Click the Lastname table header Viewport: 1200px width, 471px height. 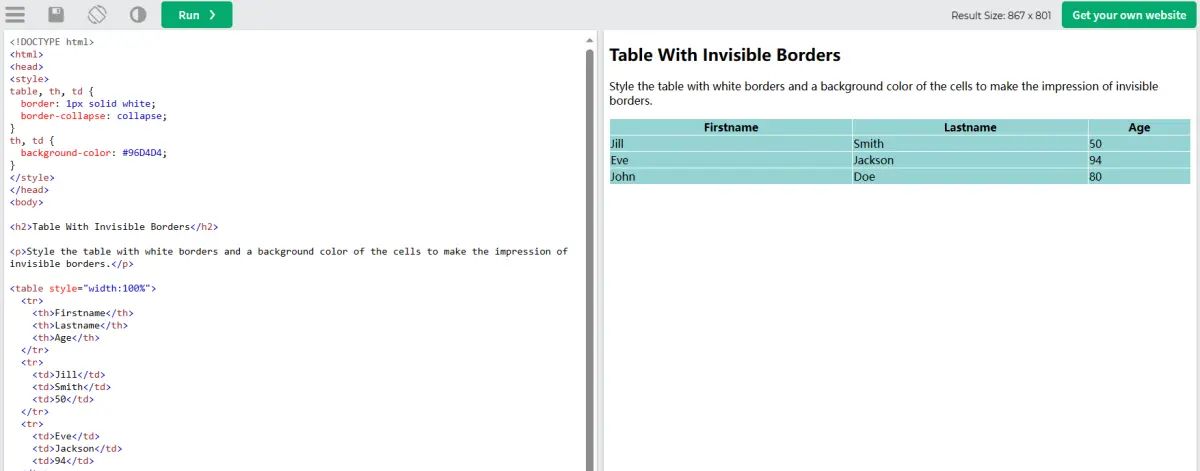click(x=970, y=127)
